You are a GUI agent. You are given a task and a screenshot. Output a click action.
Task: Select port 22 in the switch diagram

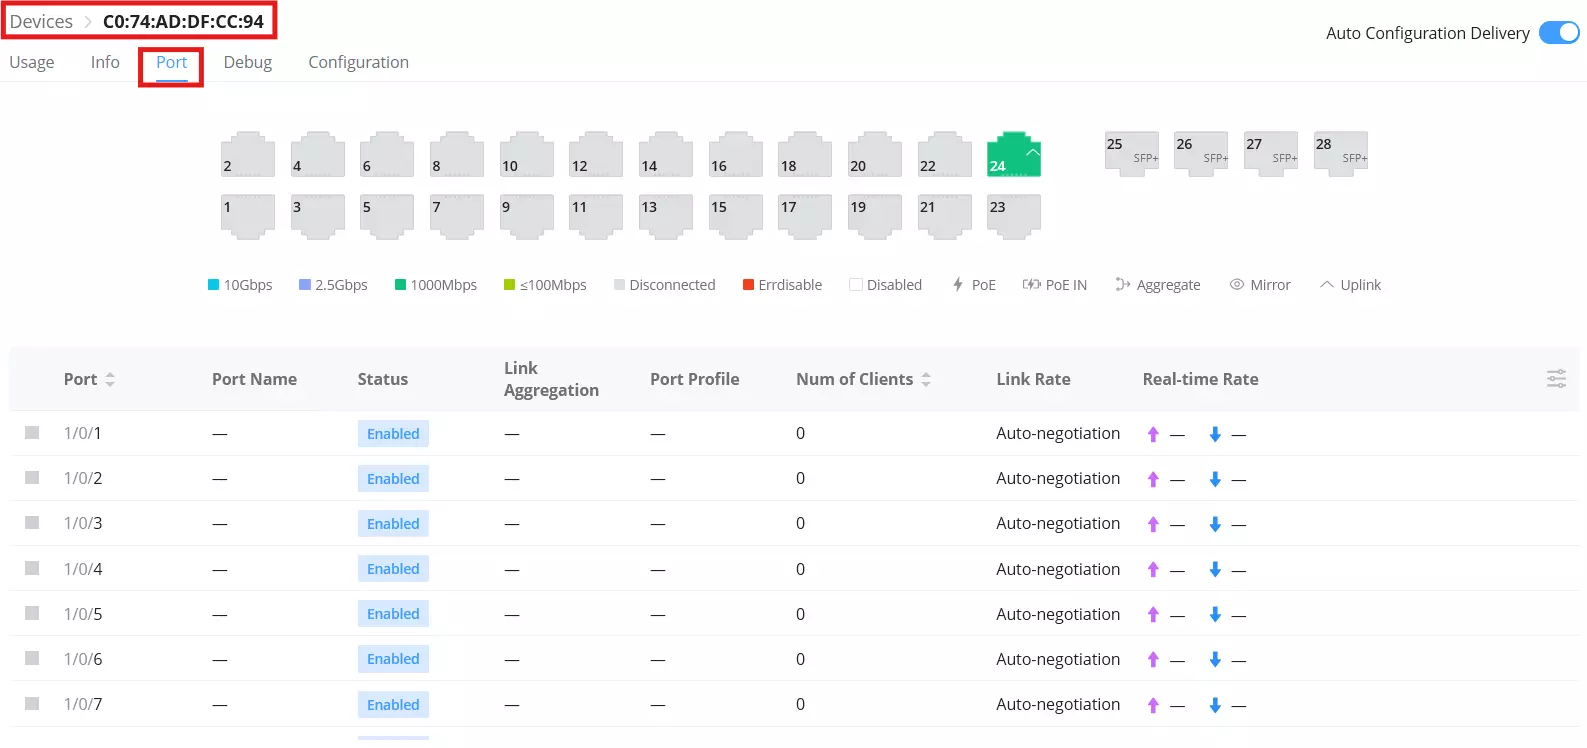point(945,154)
